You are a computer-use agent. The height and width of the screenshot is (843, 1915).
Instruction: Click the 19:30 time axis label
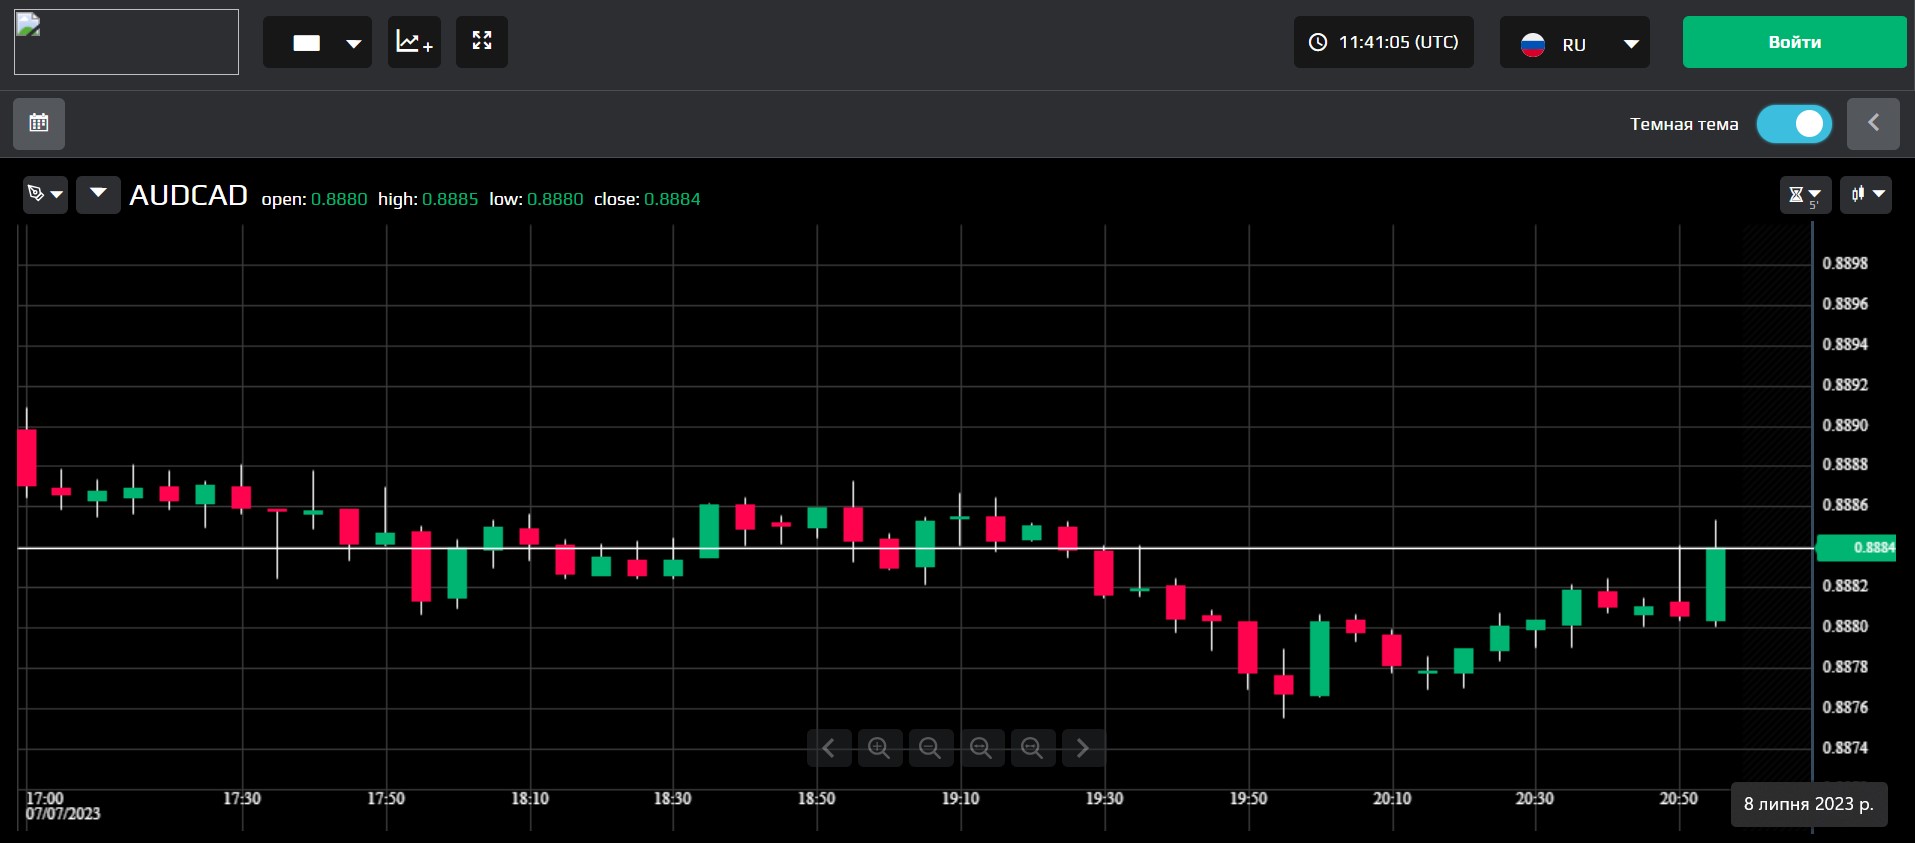[x=1104, y=798]
